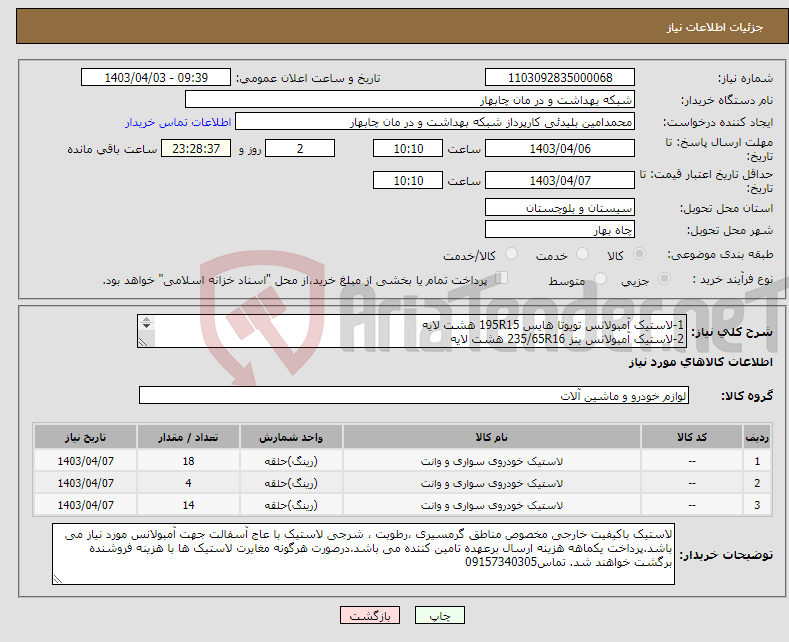
Task: Click the شماره نیاز field 1103092835000068
Action: (560, 77)
